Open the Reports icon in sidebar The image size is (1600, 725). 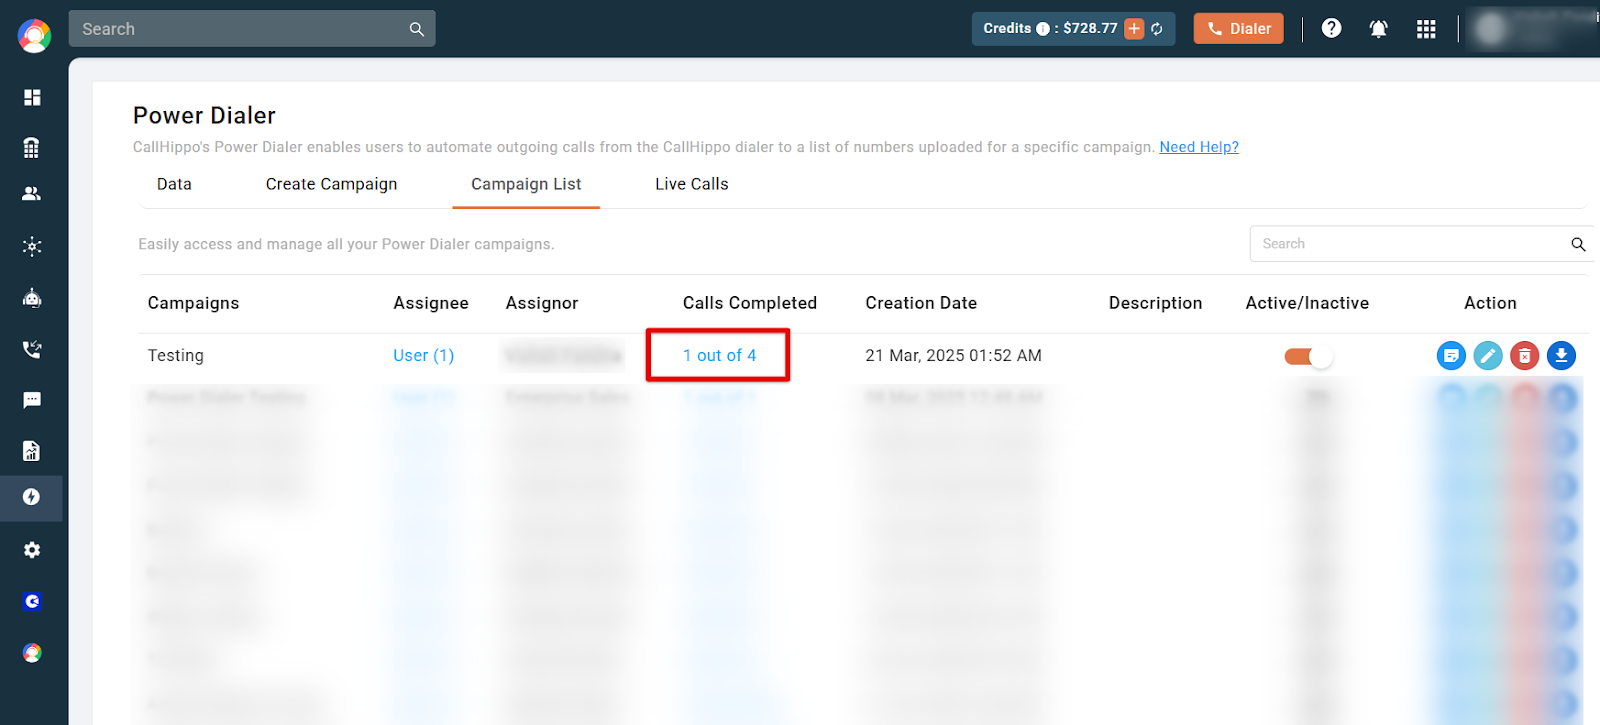pyautogui.click(x=32, y=451)
